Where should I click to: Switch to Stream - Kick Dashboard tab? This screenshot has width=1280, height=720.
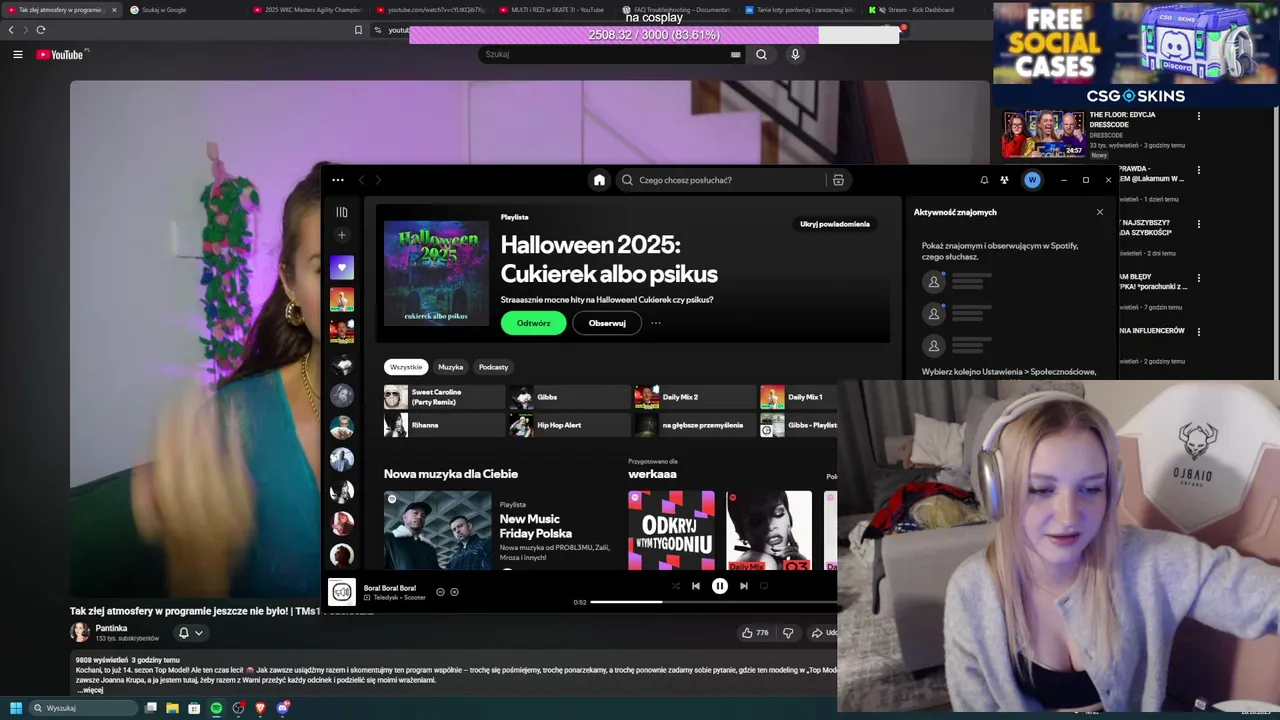920,10
